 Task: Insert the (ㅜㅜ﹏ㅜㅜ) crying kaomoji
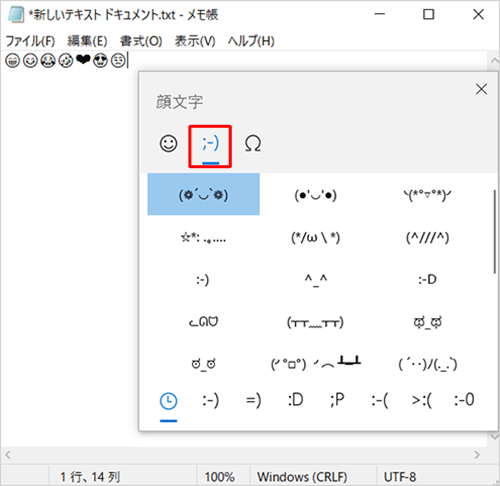pyautogui.click(x=315, y=322)
